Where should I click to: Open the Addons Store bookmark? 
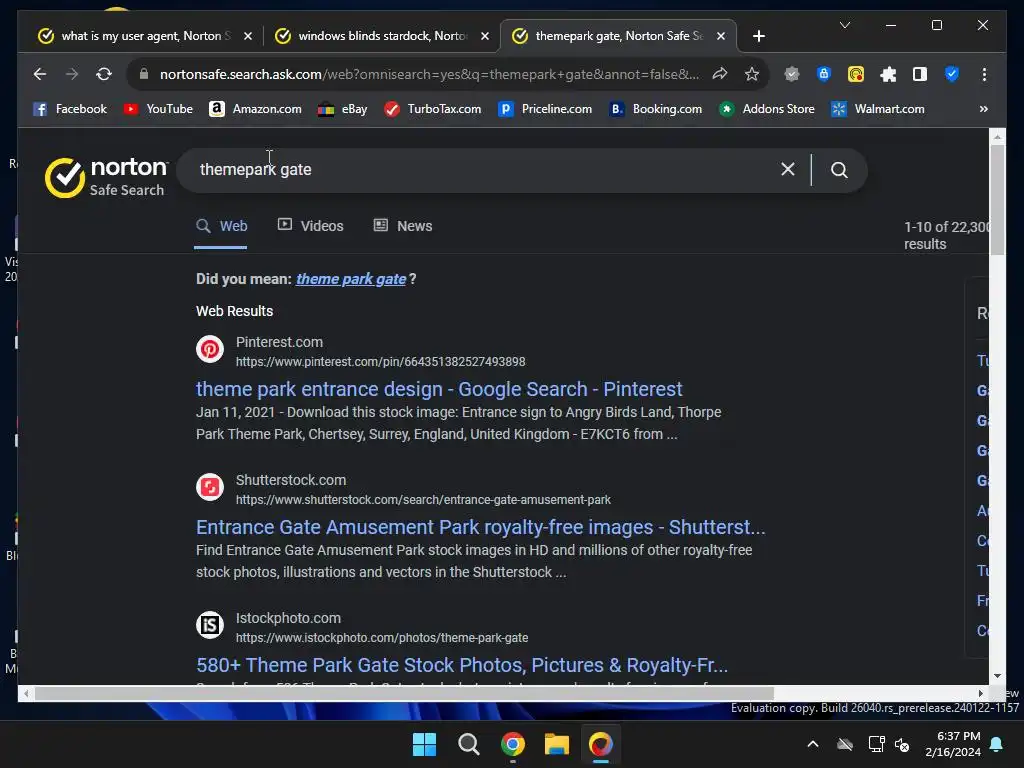tap(767, 109)
